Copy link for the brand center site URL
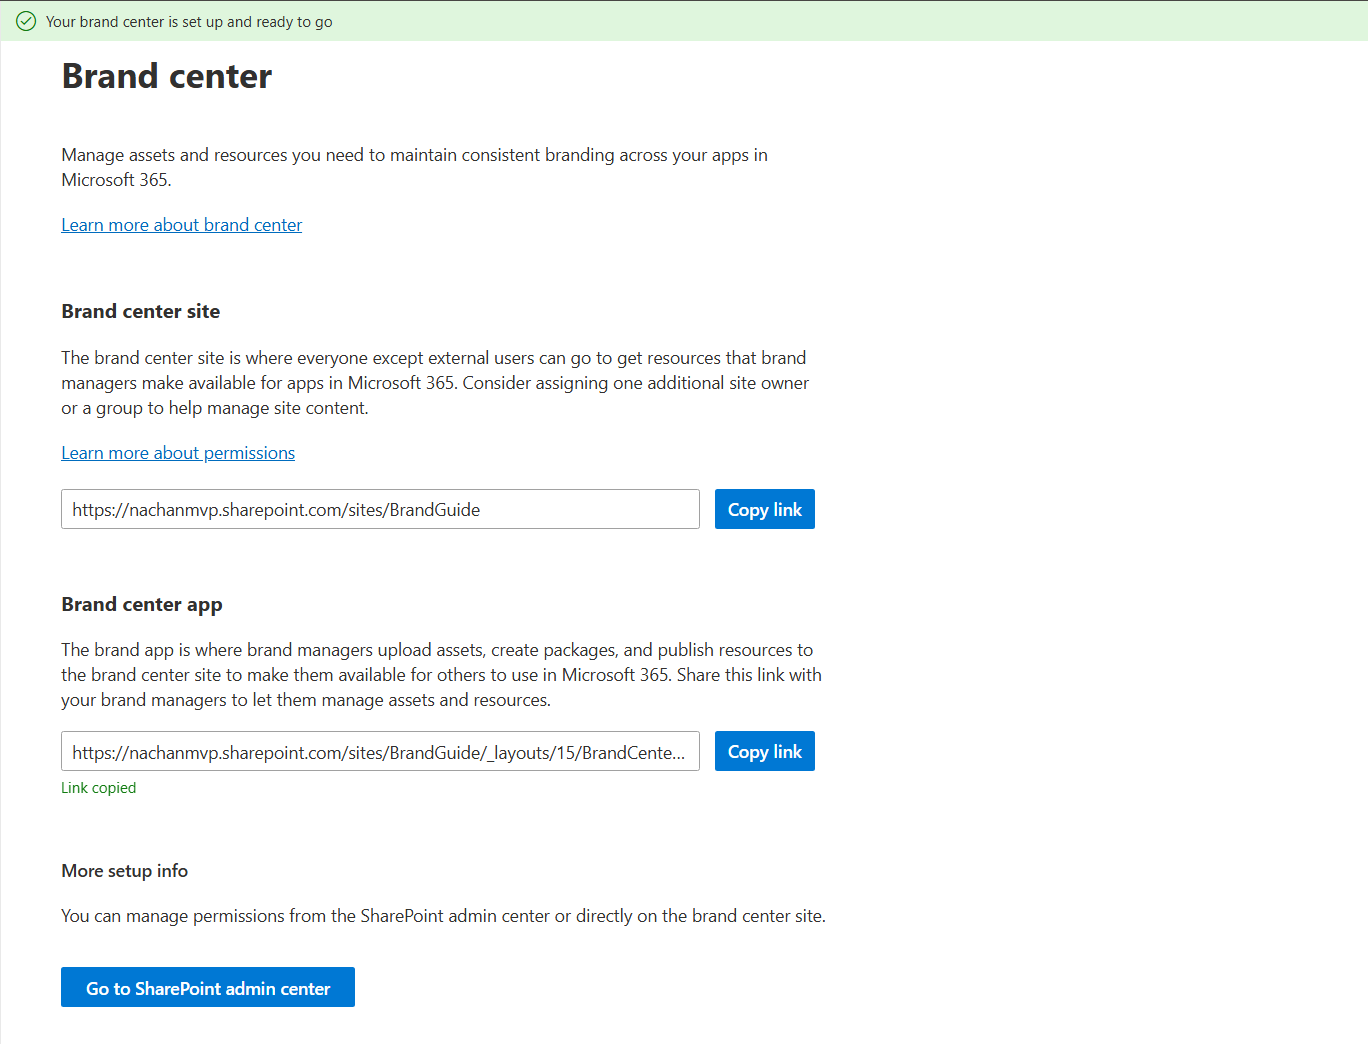The width and height of the screenshot is (1368, 1044). [x=764, y=510]
